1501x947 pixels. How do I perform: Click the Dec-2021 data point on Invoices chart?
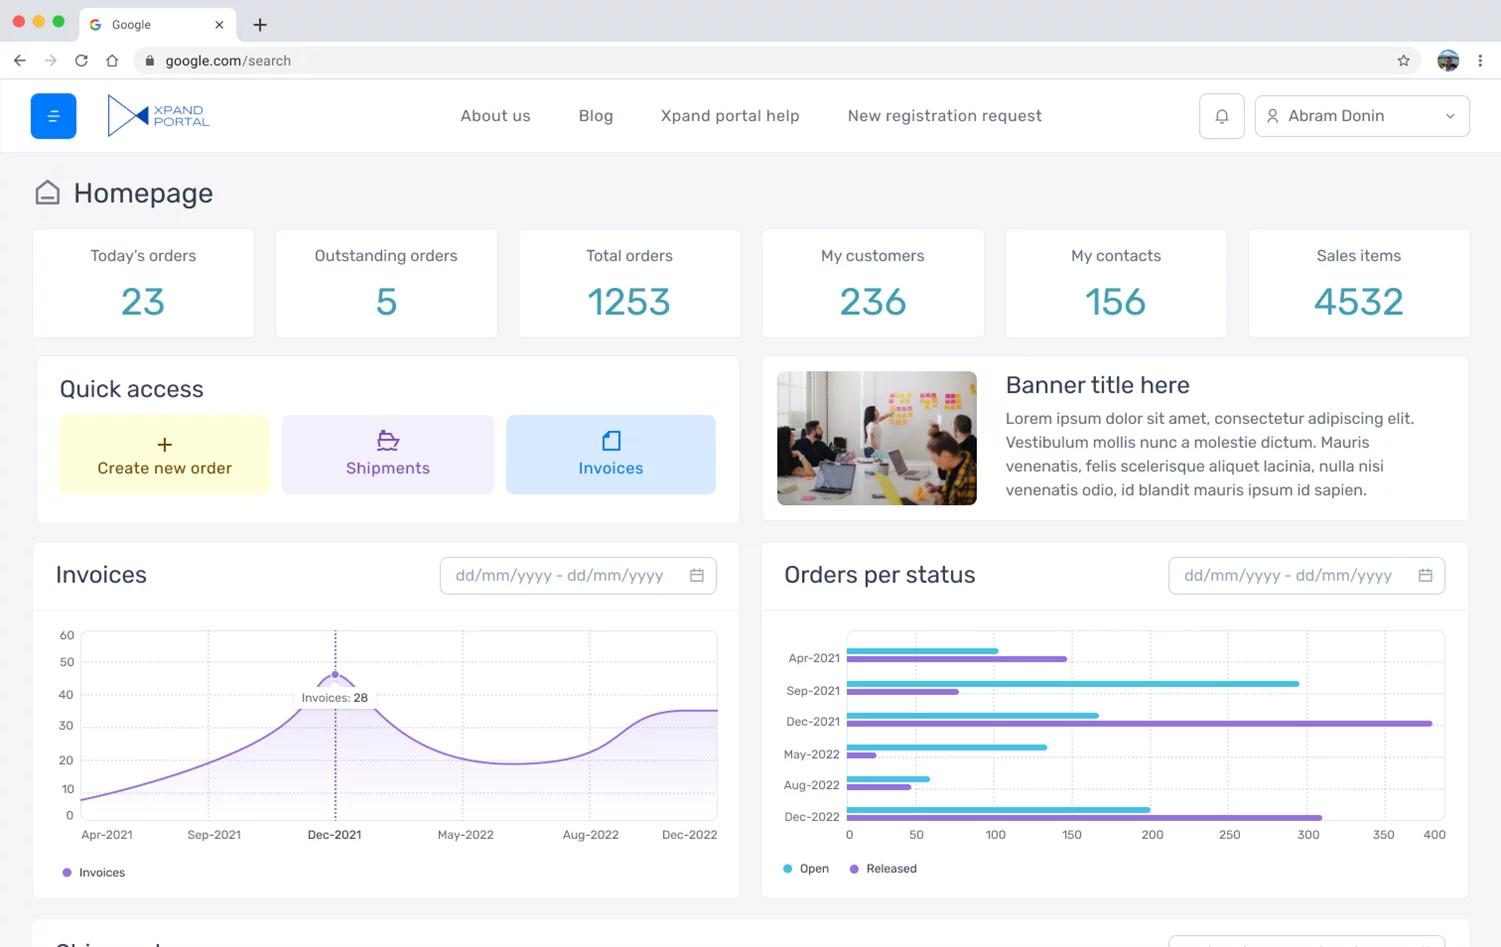335,675
